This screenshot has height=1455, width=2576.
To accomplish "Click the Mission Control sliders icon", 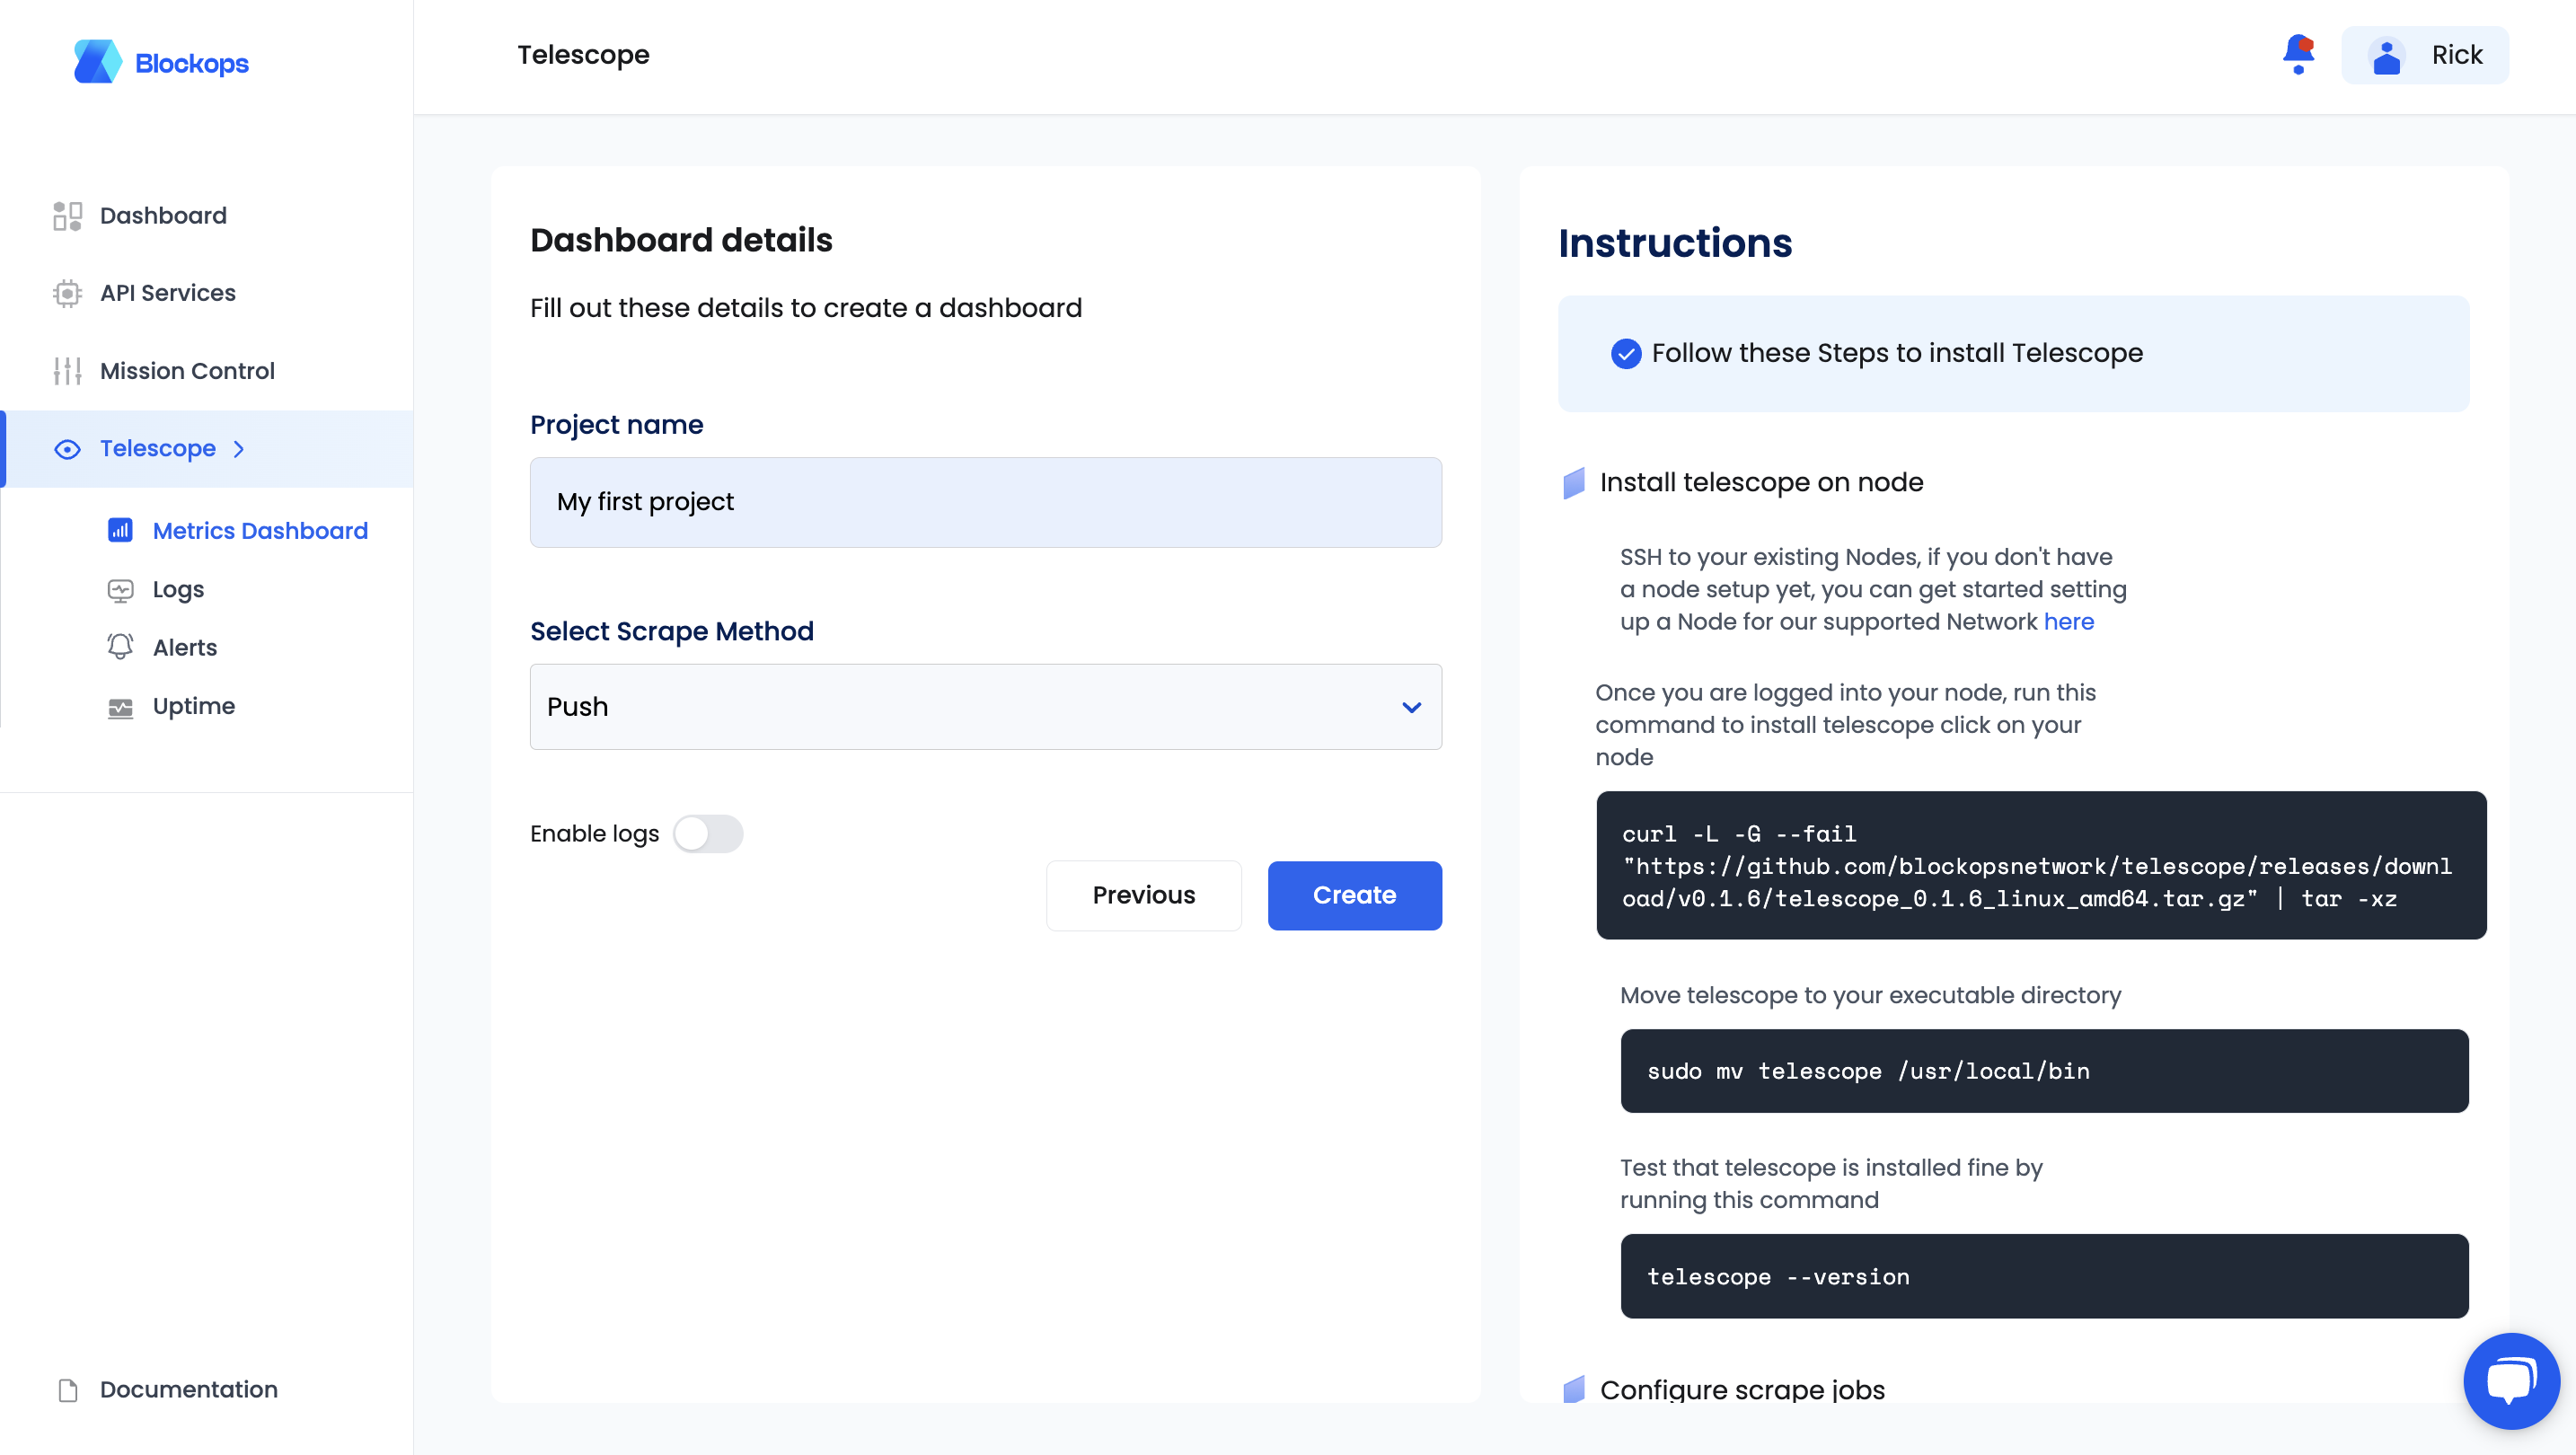I will pos(67,371).
